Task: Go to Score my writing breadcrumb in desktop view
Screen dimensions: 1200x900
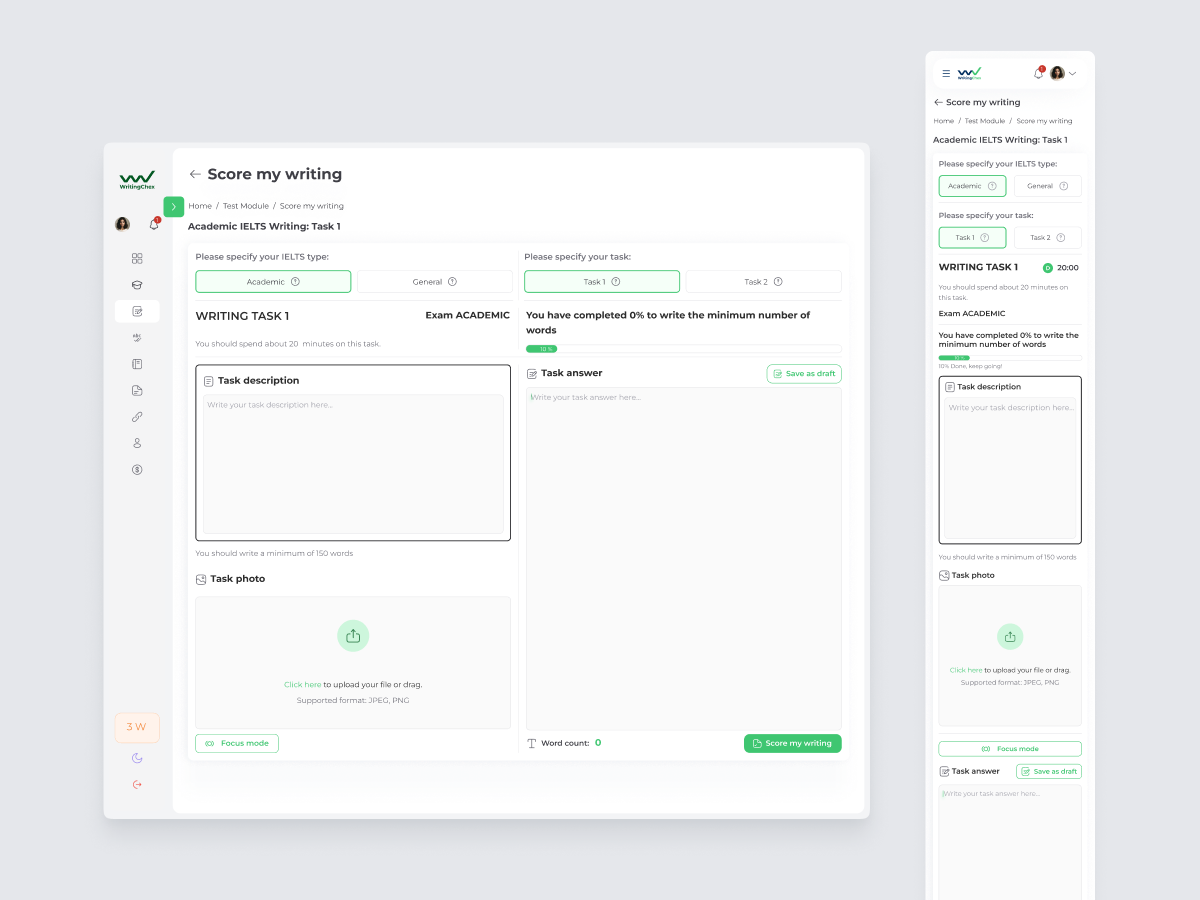Action: tap(311, 206)
